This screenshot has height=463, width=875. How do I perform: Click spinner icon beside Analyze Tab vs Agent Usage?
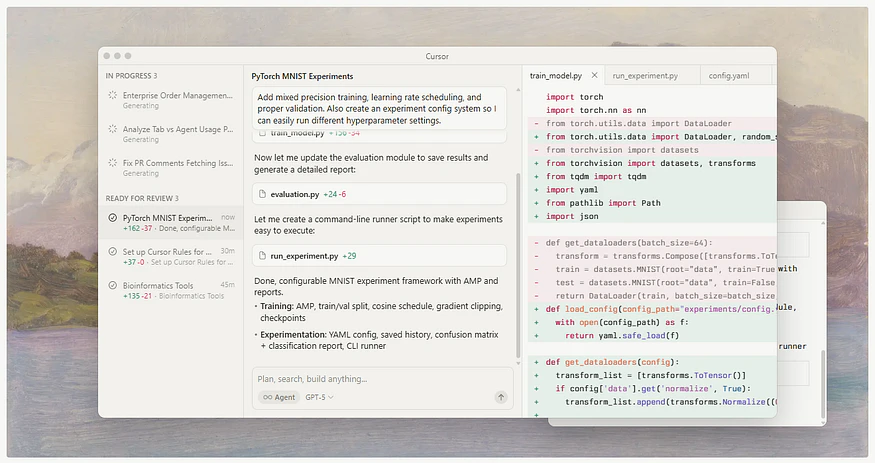[113, 129]
